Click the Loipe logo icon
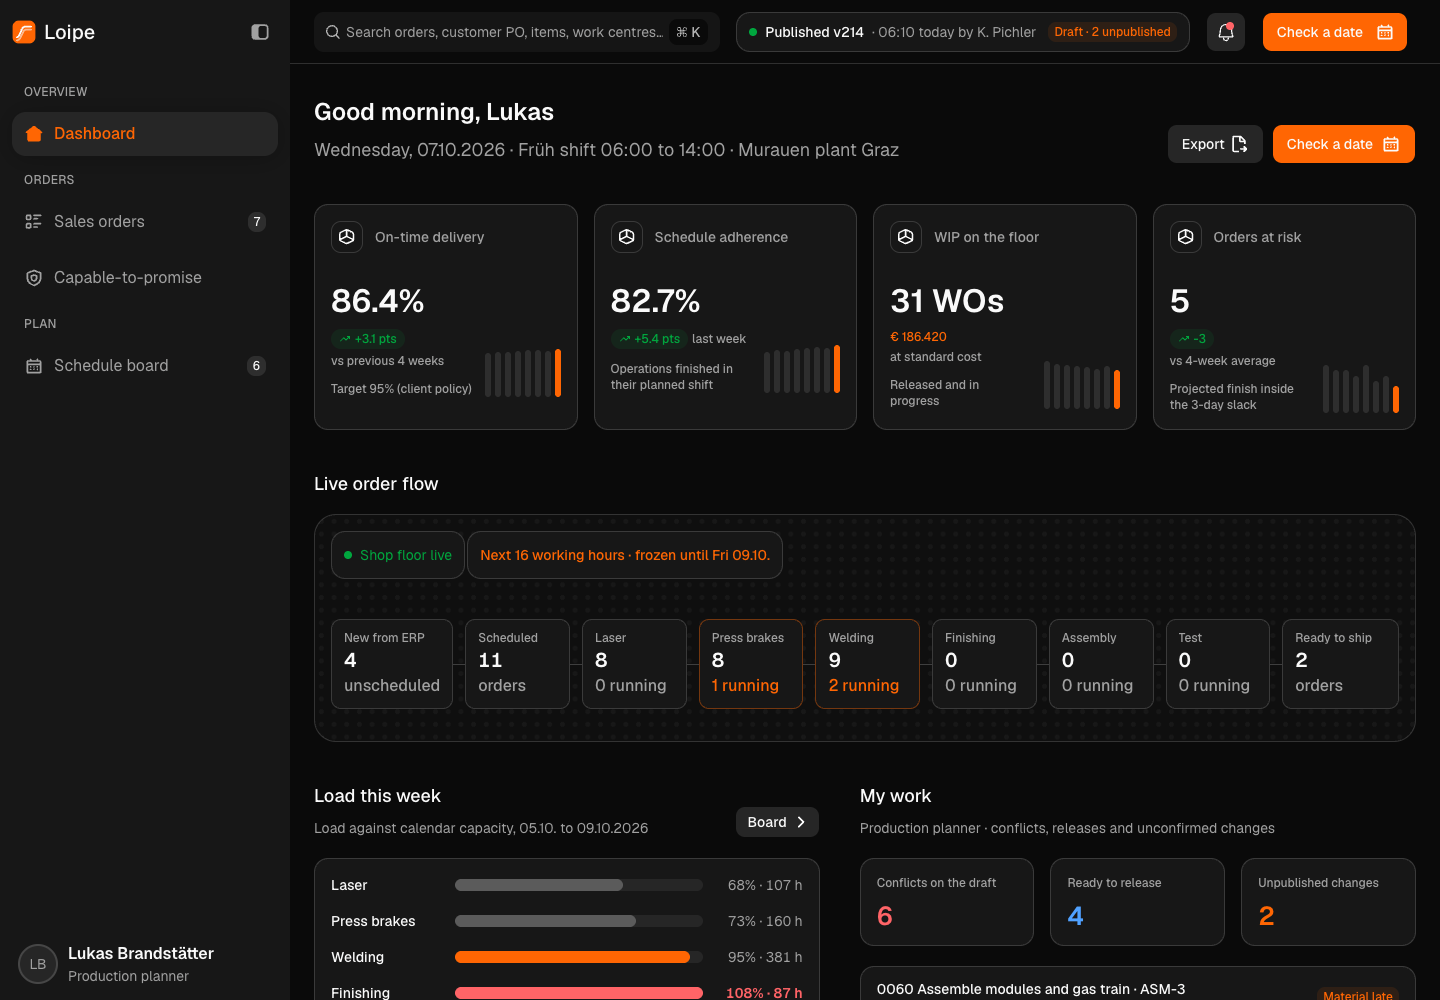The width and height of the screenshot is (1440, 1000). coord(24,32)
